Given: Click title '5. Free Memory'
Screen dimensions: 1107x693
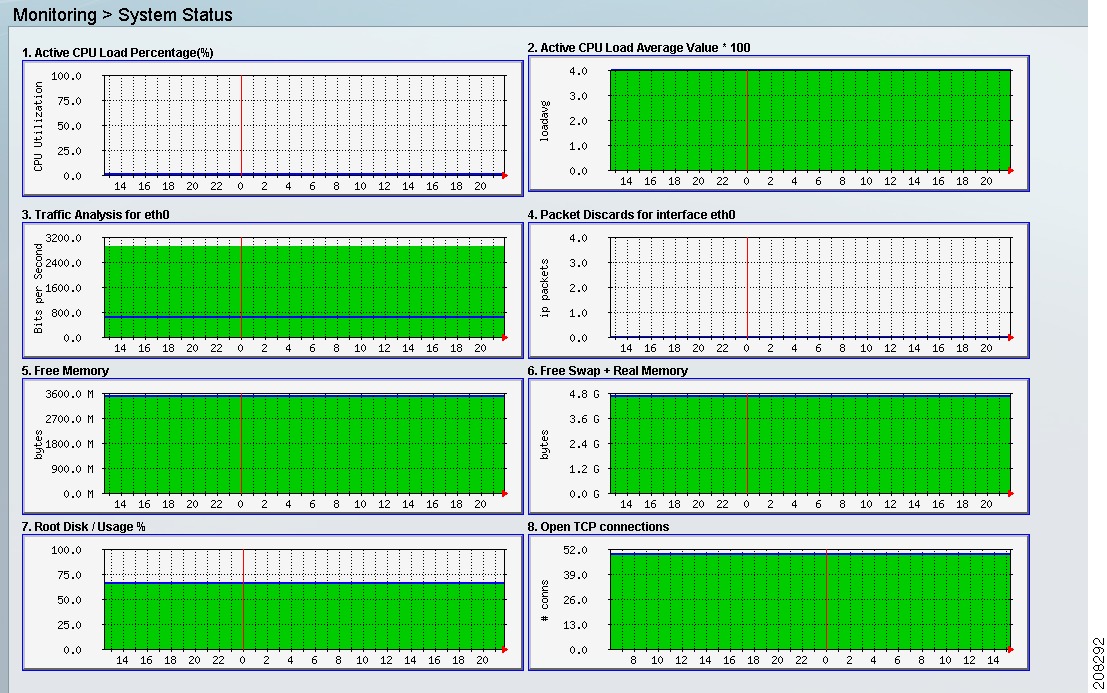Looking at the screenshot, I should tap(65, 371).
